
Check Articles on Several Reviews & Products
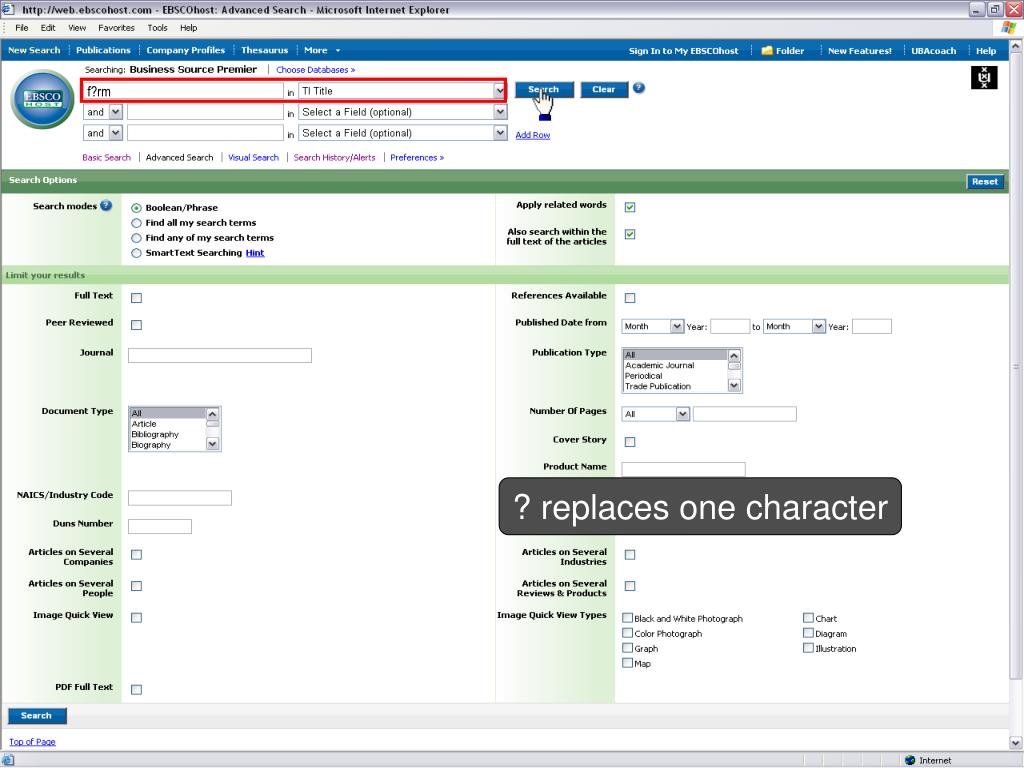(630, 586)
